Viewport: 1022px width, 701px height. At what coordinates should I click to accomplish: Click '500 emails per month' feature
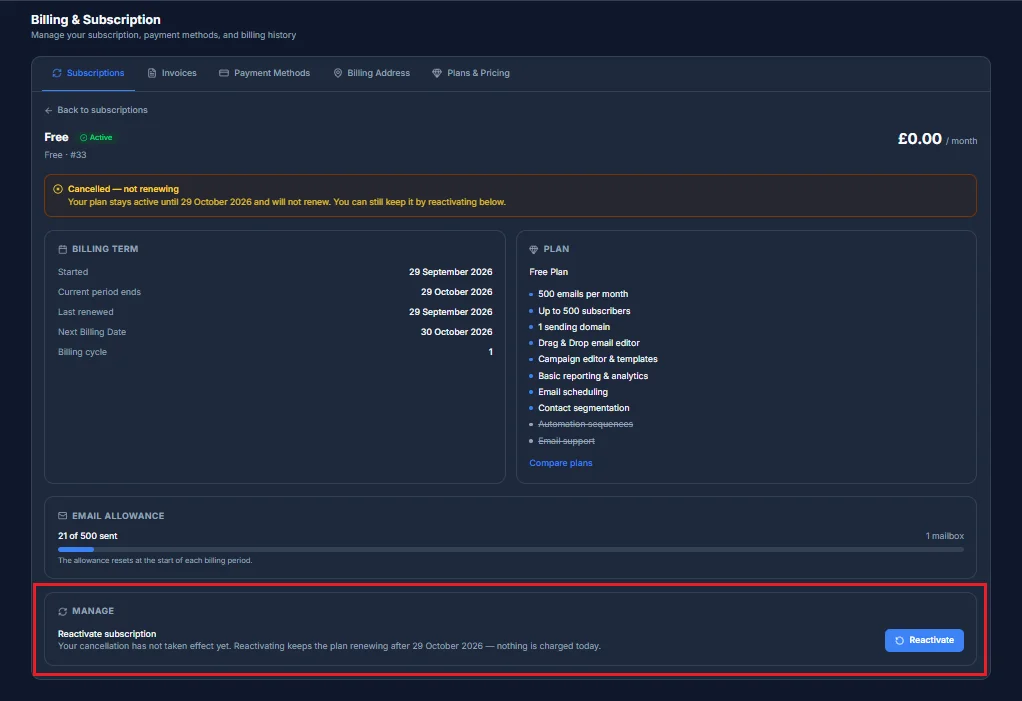click(583, 294)
